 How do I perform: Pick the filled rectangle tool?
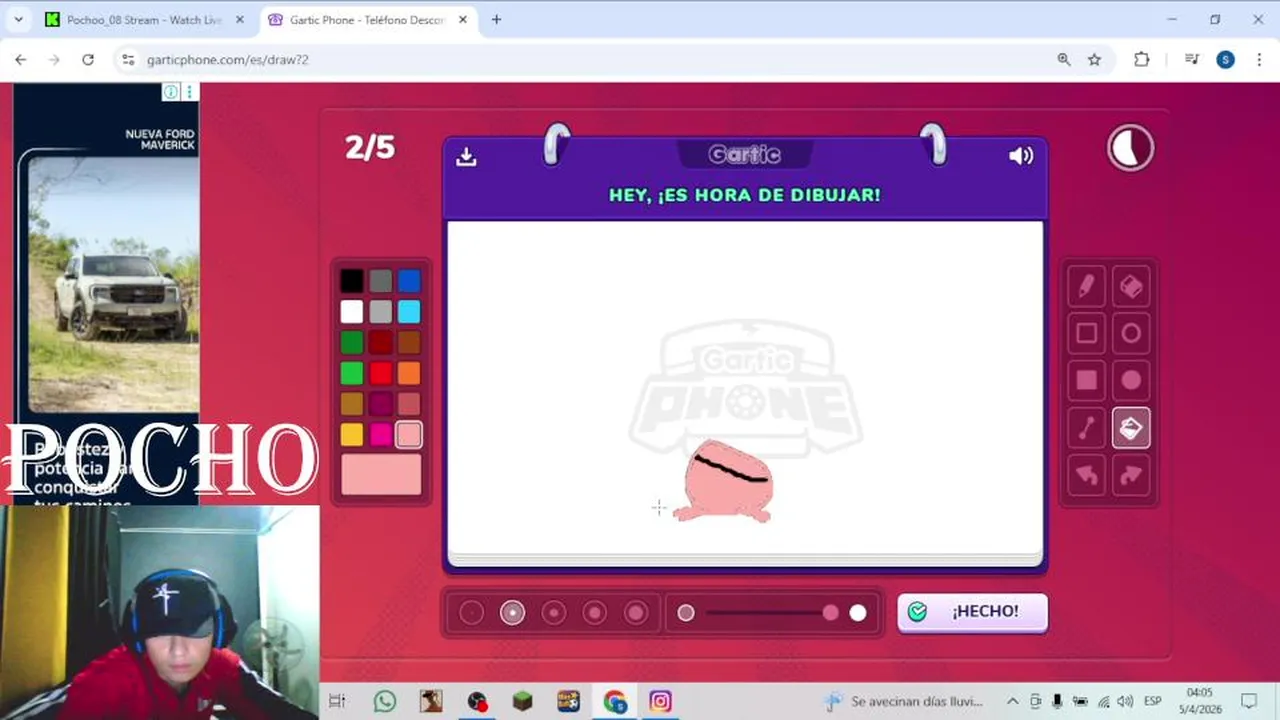point(1087,380)
